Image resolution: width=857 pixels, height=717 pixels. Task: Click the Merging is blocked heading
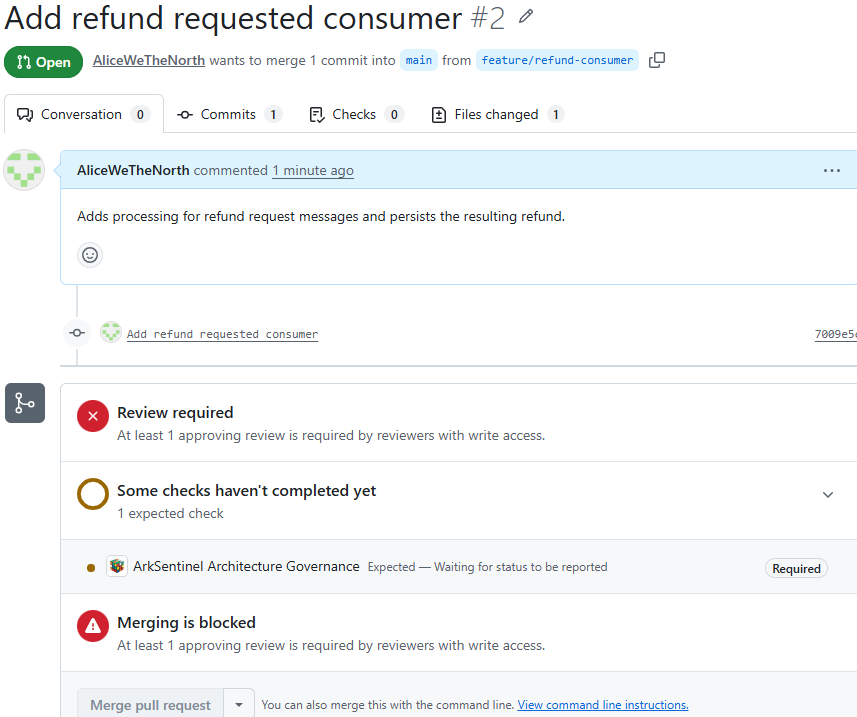[x=186, y=622]
